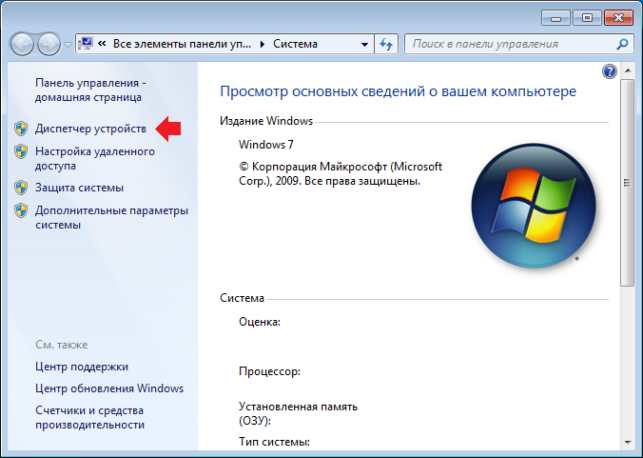The height and width of the screenshot is (458, 643).
Task: Click shield icon beside Защита системы
Action: coord(21,187)
